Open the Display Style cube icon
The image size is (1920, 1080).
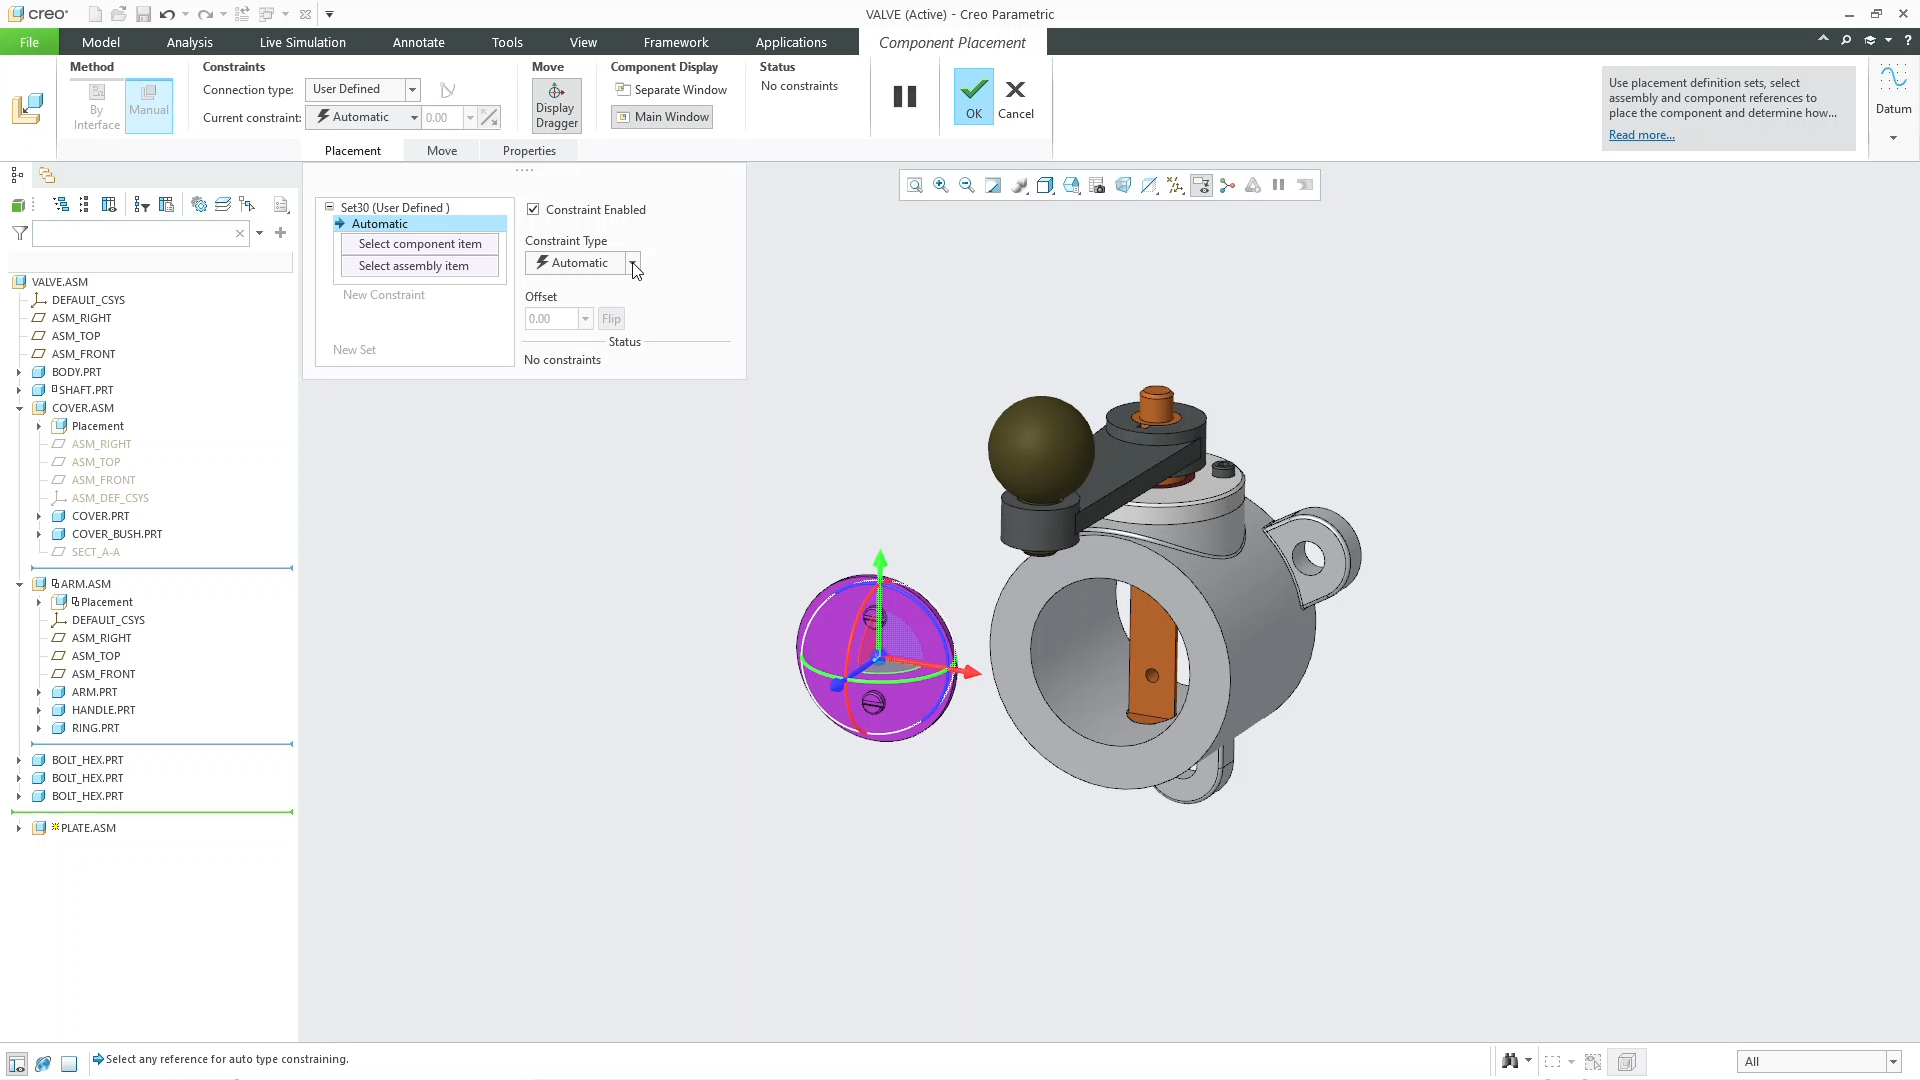1045,185
